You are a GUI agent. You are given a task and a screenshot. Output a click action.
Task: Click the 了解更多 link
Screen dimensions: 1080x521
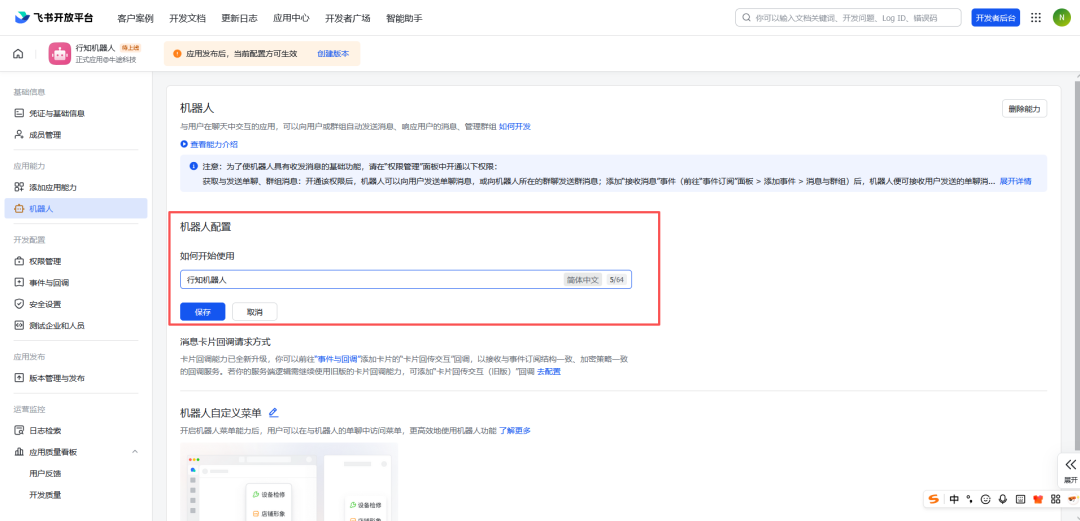515,431
